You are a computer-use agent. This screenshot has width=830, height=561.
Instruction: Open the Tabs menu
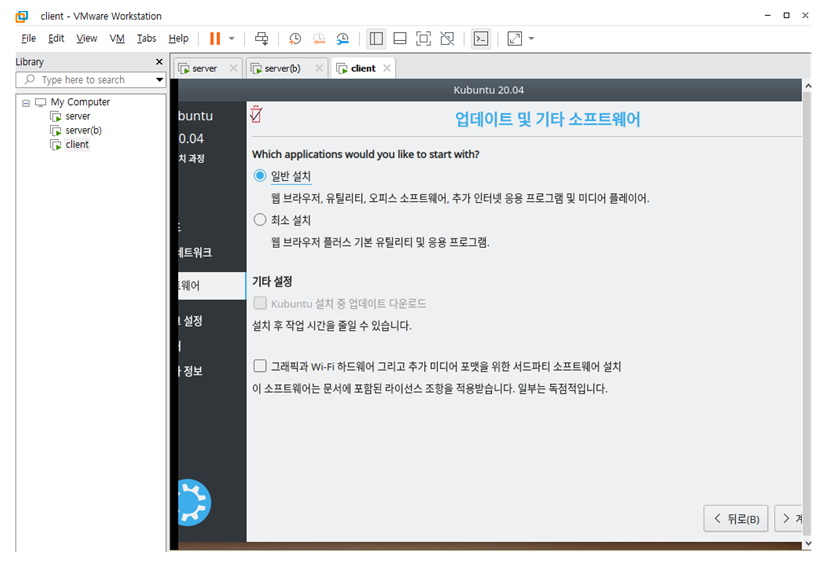coord(146,39)
